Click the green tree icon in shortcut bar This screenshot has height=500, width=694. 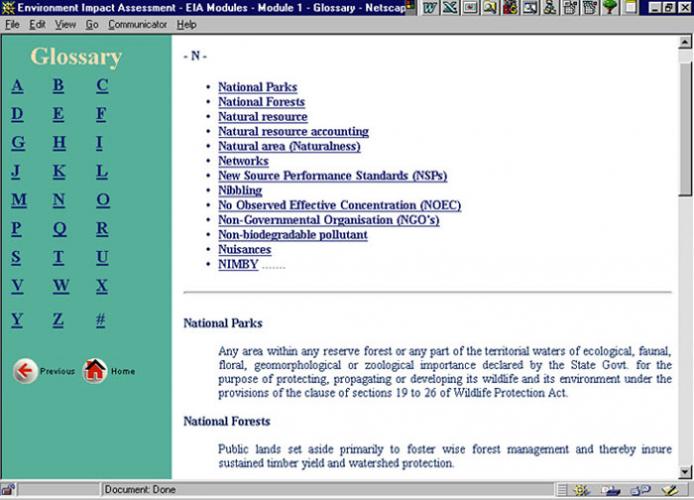point(610,7)
